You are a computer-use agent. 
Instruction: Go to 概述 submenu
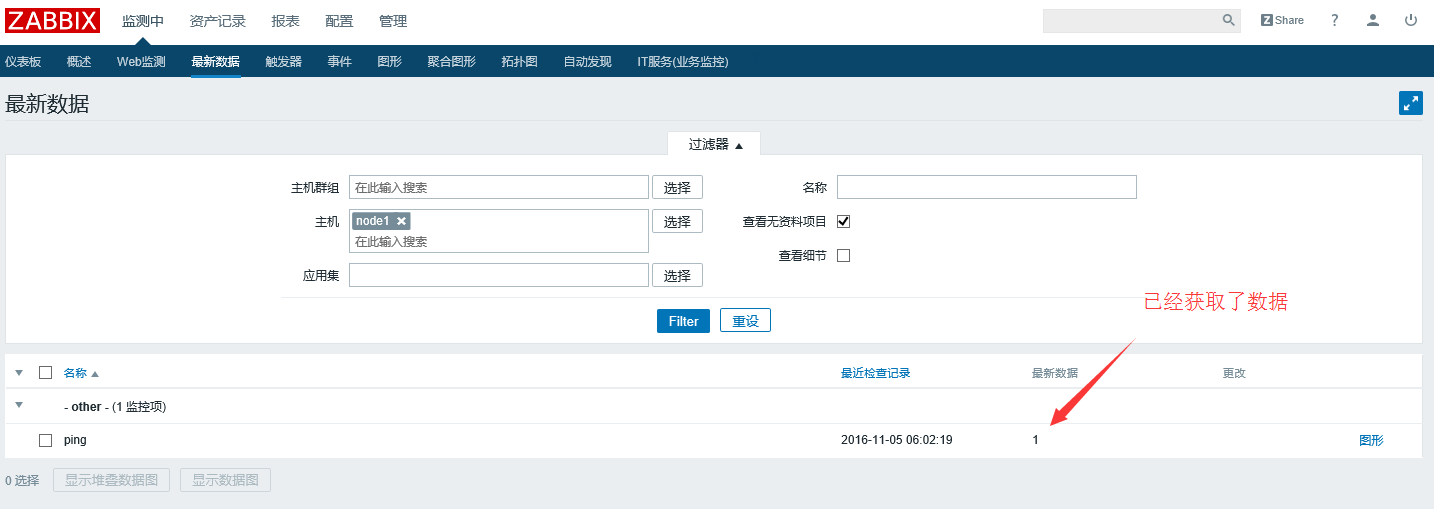pos(79,62)
